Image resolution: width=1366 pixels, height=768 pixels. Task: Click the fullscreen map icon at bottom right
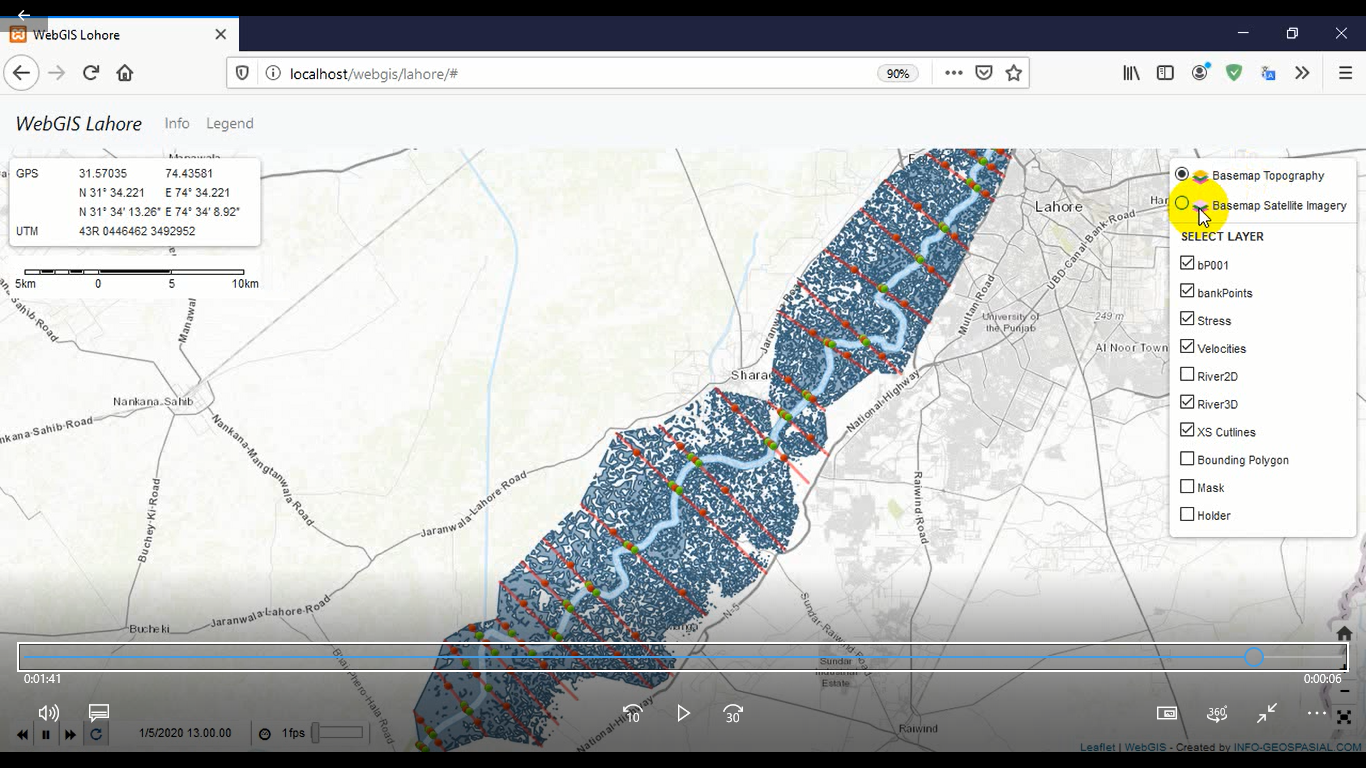[x=1344, y=717]
